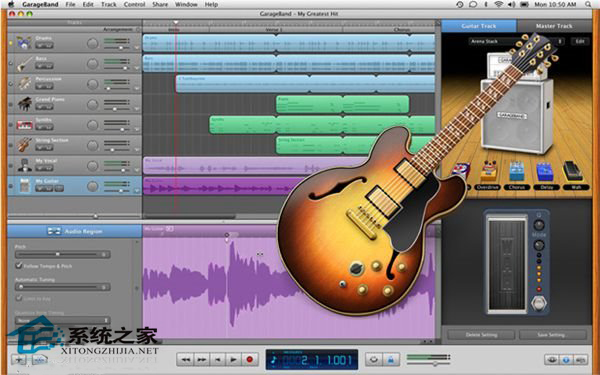Click the Automatic Tuning slider

click(x=63, y=287)
